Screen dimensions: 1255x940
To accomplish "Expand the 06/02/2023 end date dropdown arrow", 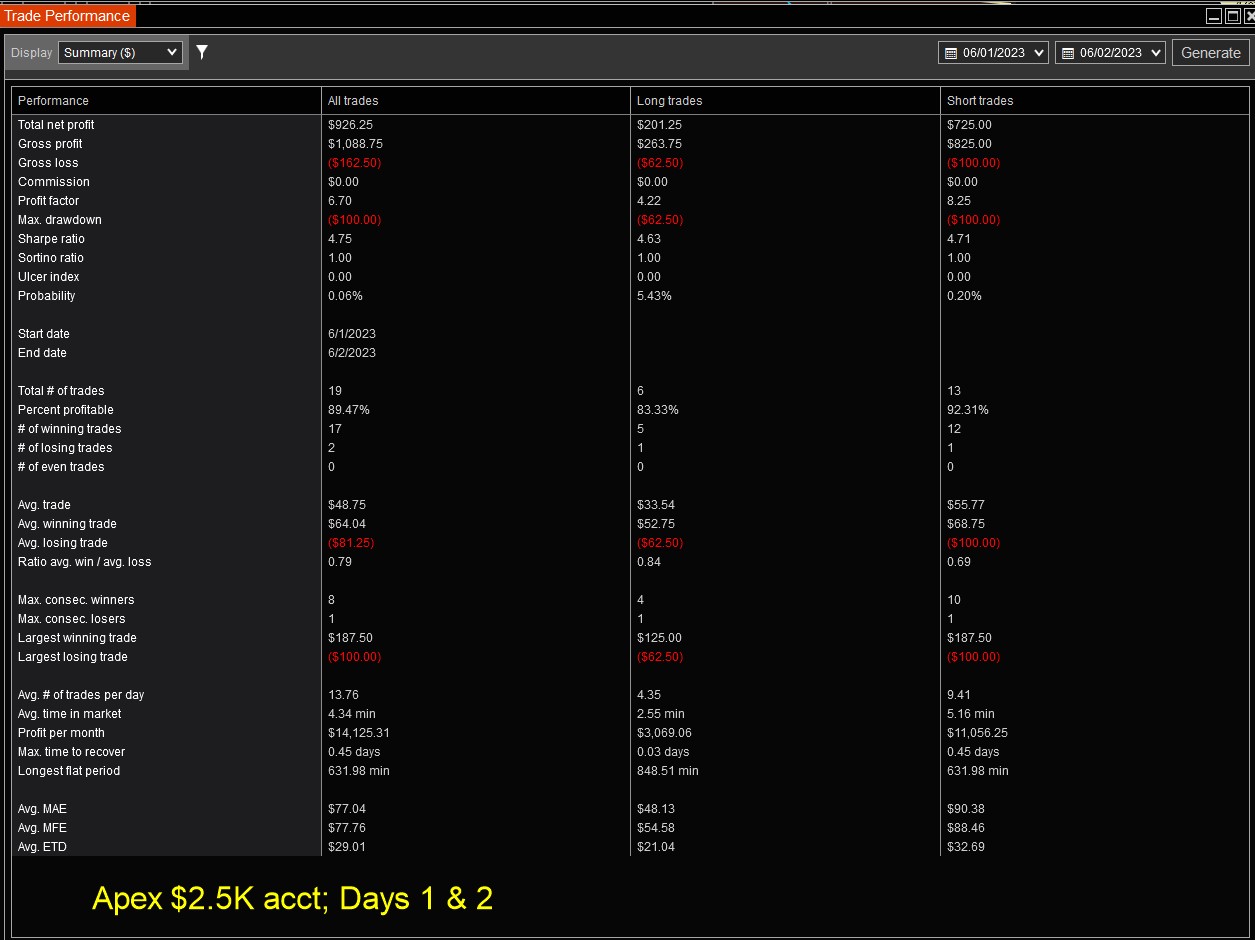I will [x=1154, y=53].
